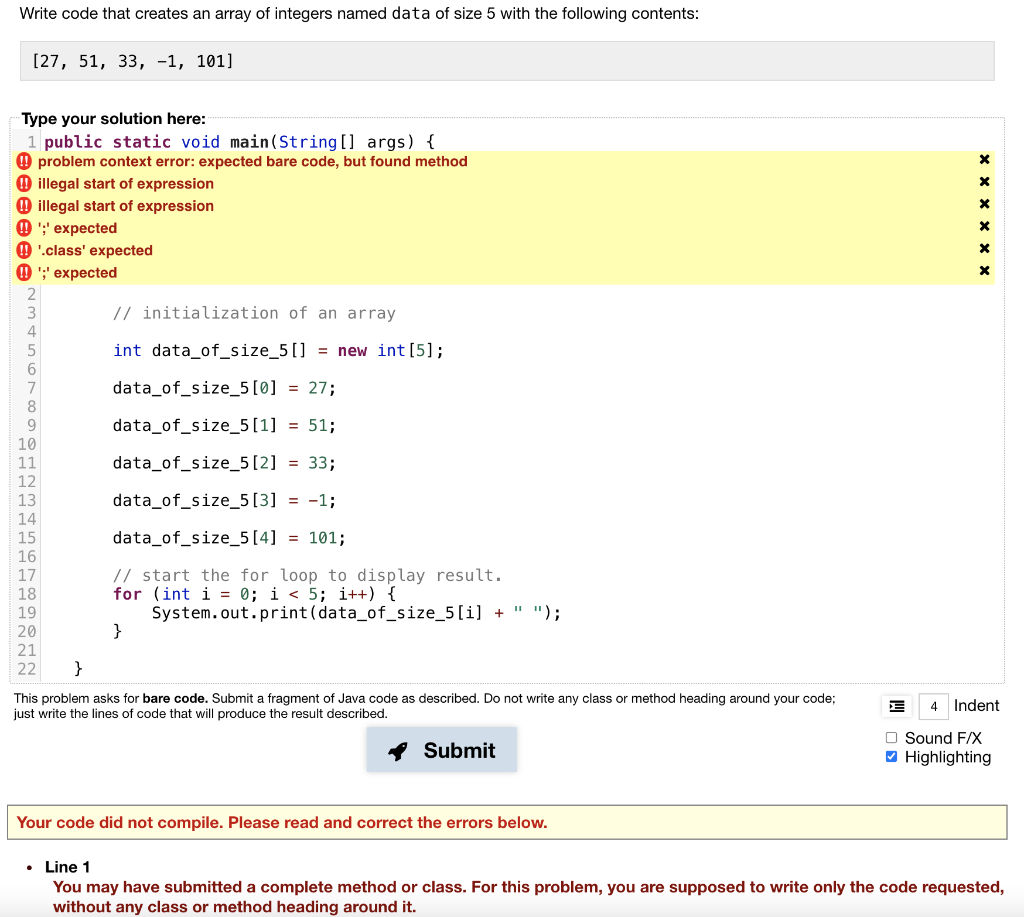This screenshot has height=917, width=1024.
Task: Select the Indent size input field
Action: [x=933, y=705]
